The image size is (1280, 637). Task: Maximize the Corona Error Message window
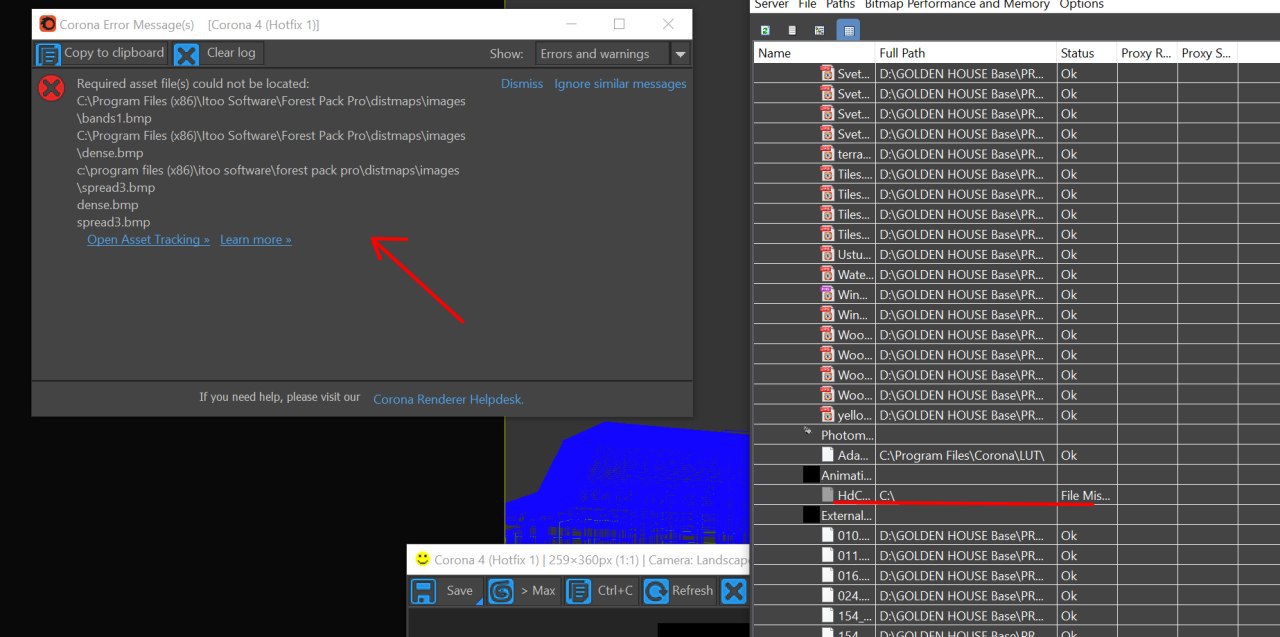point(619,24)
